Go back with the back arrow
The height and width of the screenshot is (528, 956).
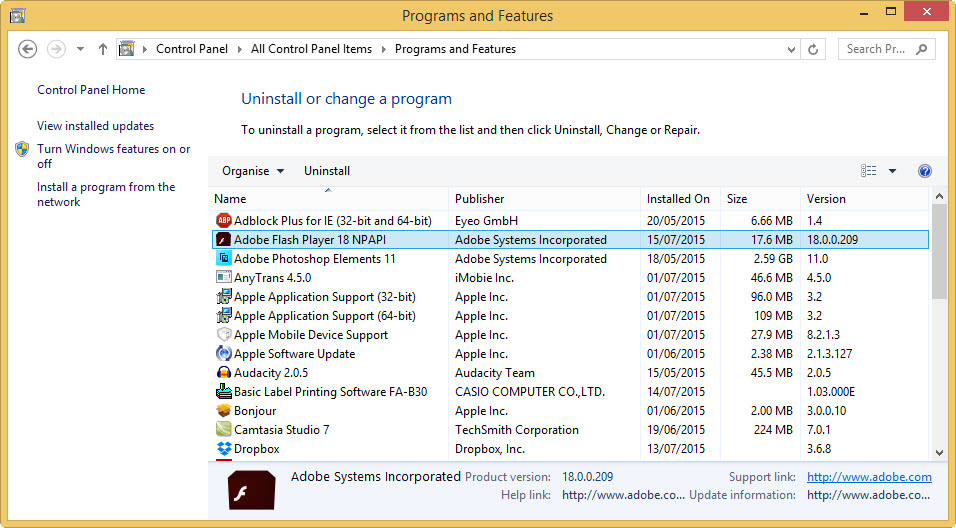point(27,49)
